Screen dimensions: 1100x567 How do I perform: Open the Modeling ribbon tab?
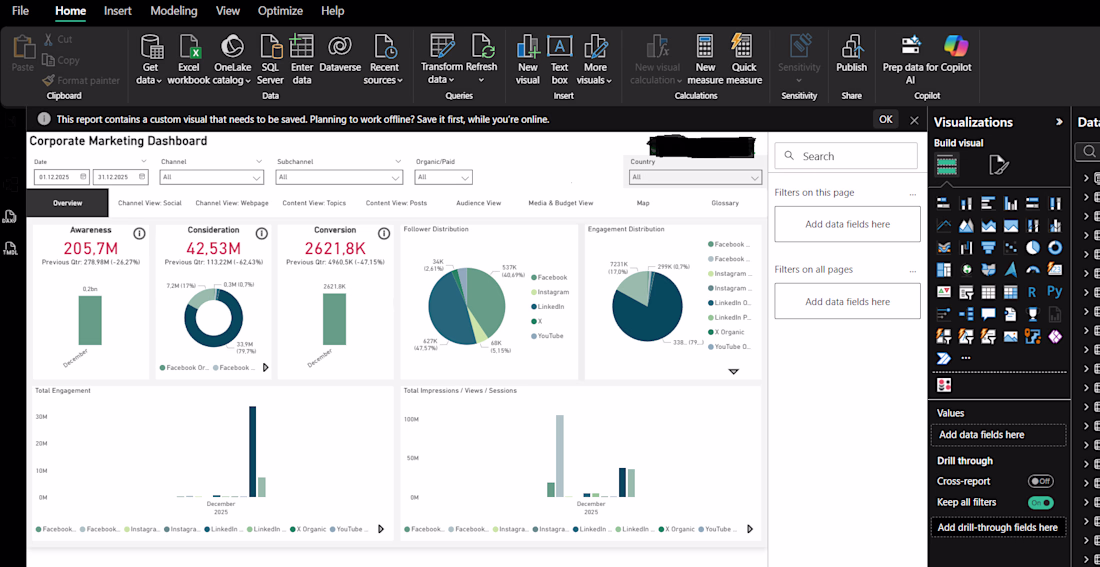(173, 11)
